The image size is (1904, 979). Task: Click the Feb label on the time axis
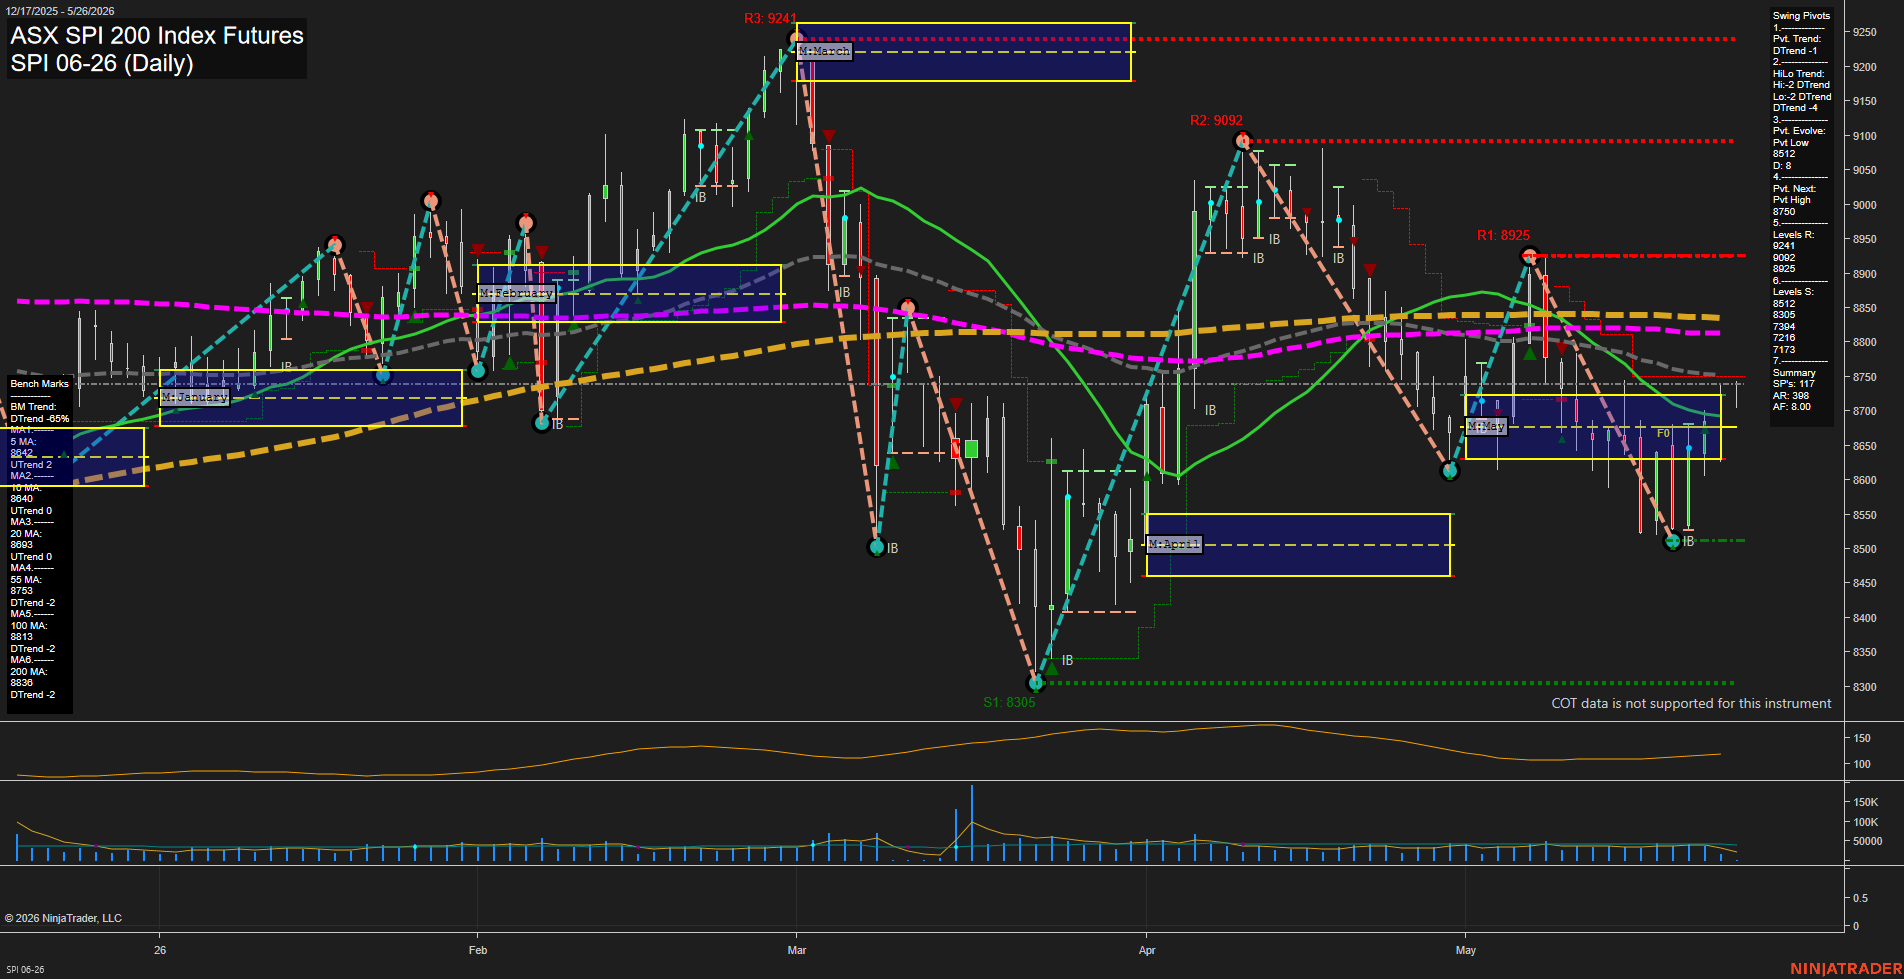478,950
